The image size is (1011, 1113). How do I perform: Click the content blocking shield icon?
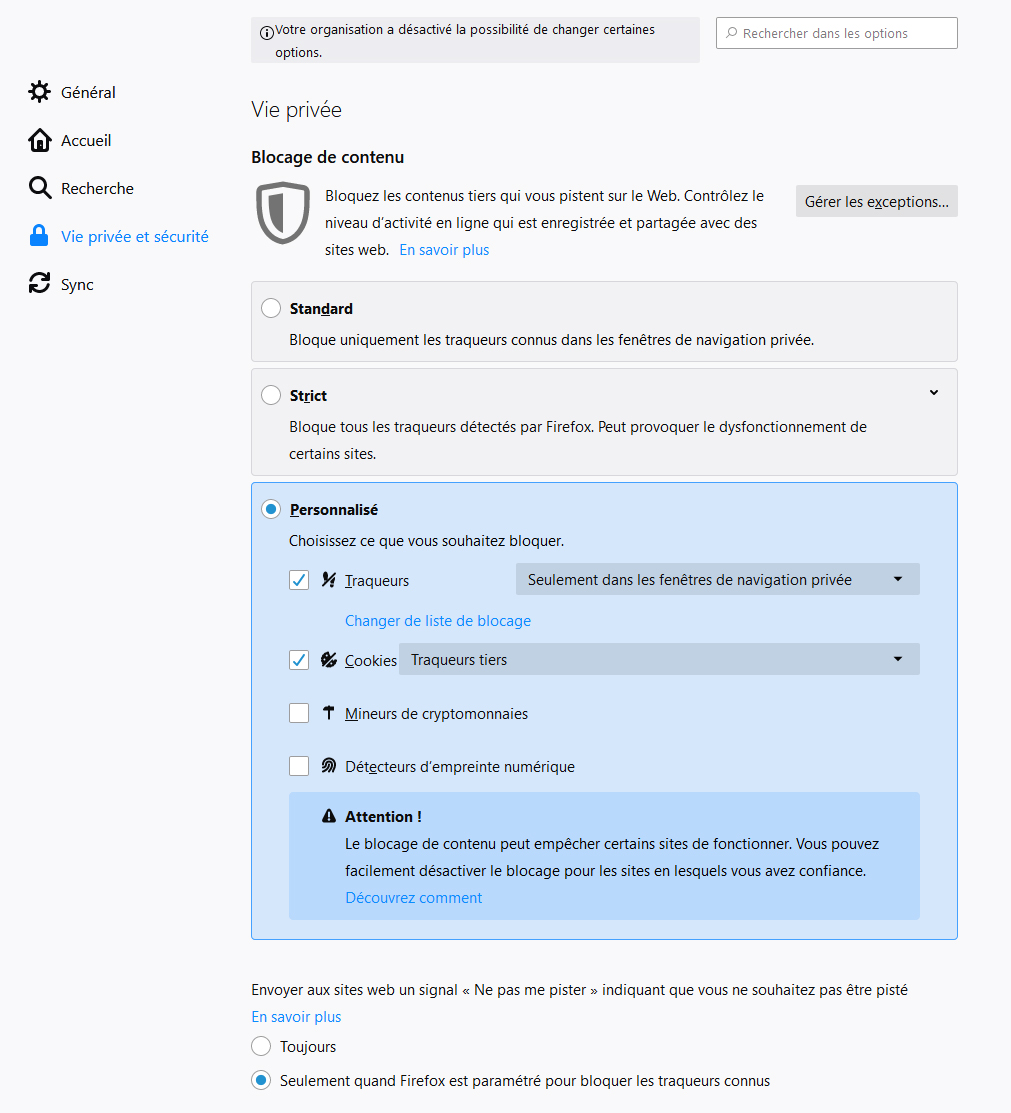(x=283, y=213)
